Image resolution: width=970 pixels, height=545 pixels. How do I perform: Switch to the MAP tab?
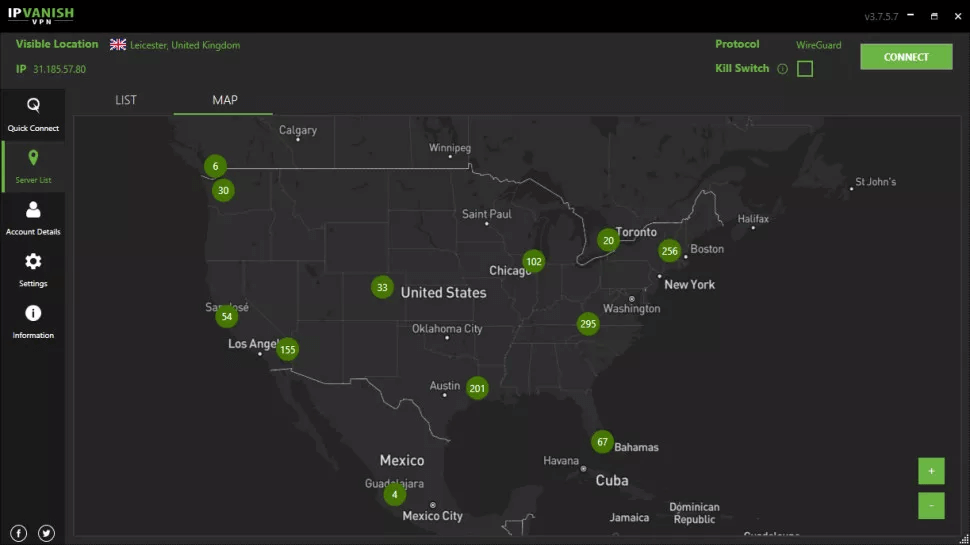[x=225, y=100]
